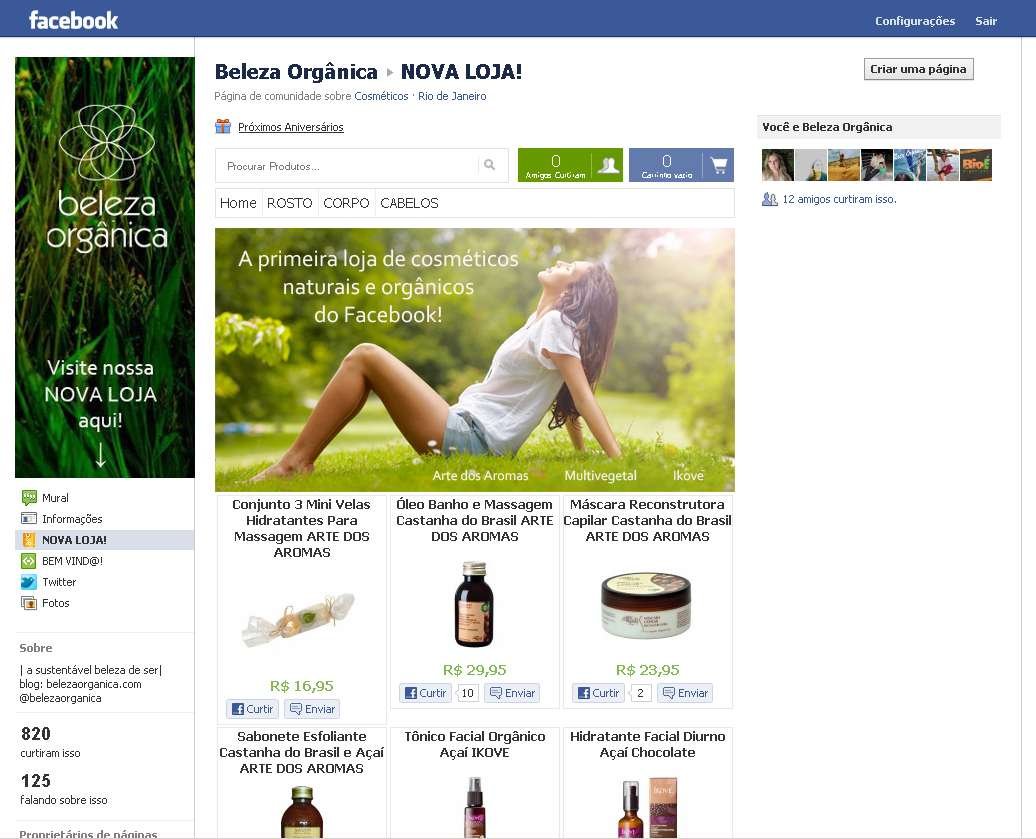Open the ROSTO category tab
This screenshot has height=839, width=1036.
pyautogui.click(x=289, y=203)
